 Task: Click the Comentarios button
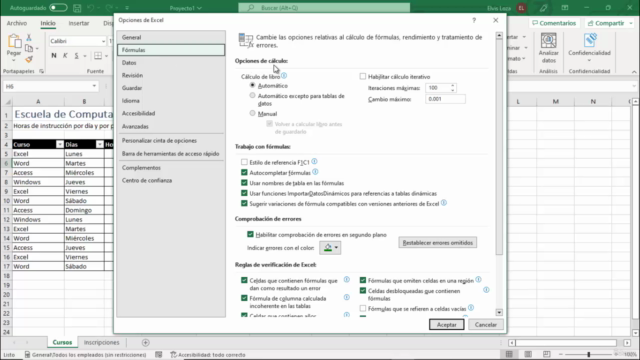[554, 23]
